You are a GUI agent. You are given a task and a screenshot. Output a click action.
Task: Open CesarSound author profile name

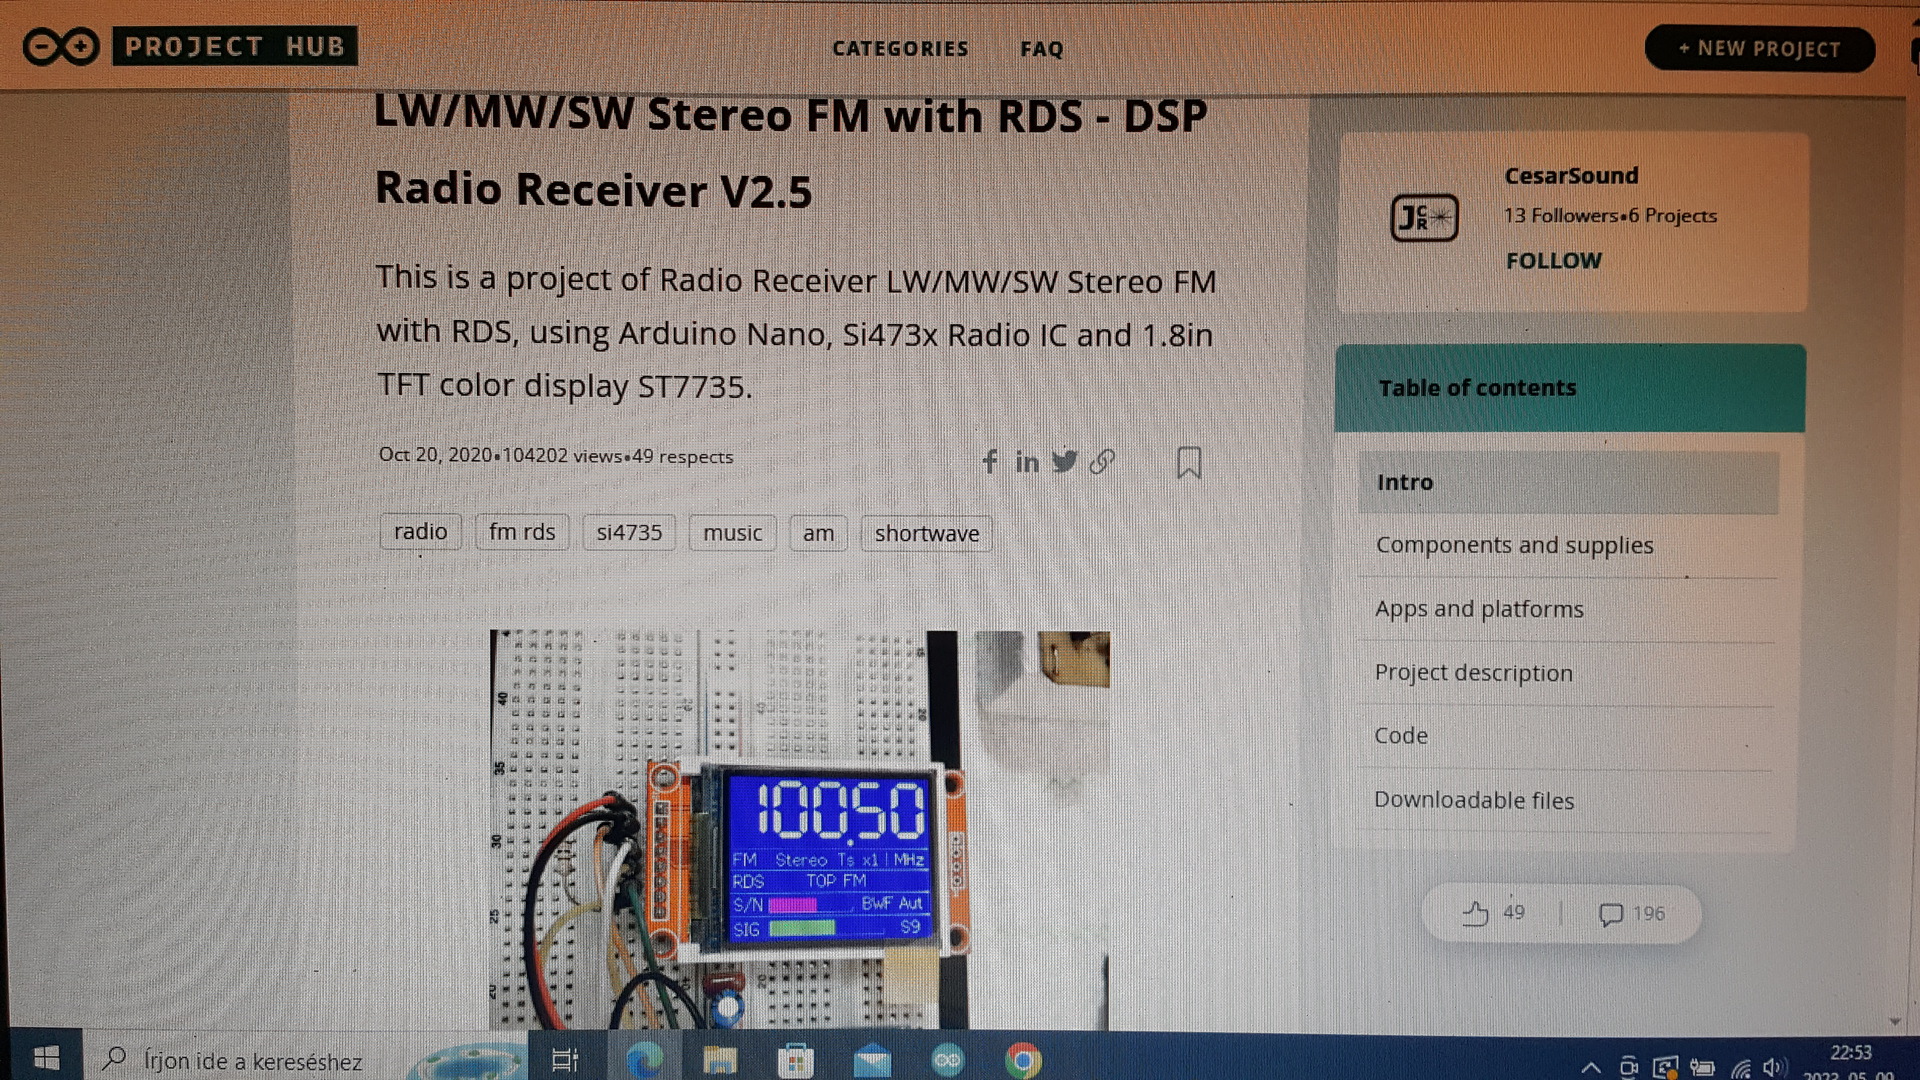(1571, 176)
